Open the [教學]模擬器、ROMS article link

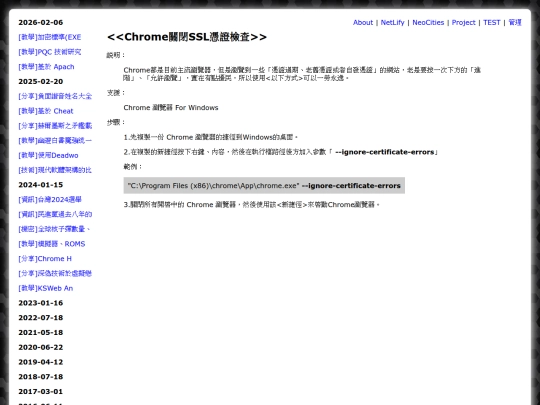coord(52,244)
